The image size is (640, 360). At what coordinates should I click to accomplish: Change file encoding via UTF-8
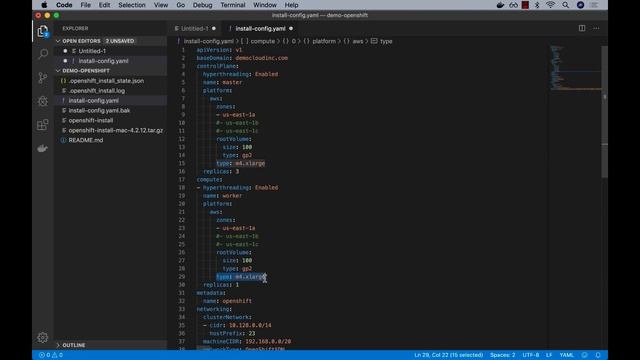pos(531,355)
